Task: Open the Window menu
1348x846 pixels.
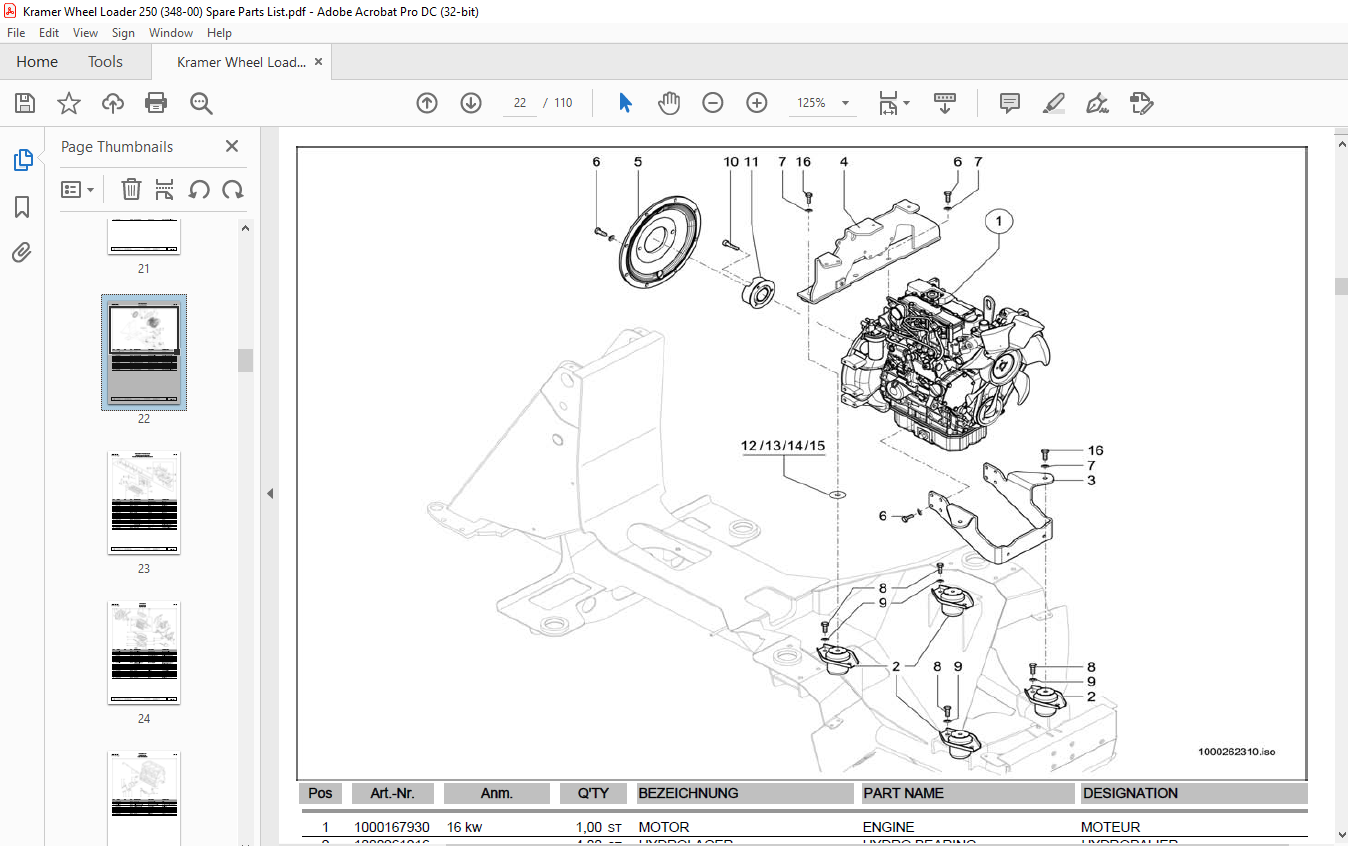Action: 171,33
